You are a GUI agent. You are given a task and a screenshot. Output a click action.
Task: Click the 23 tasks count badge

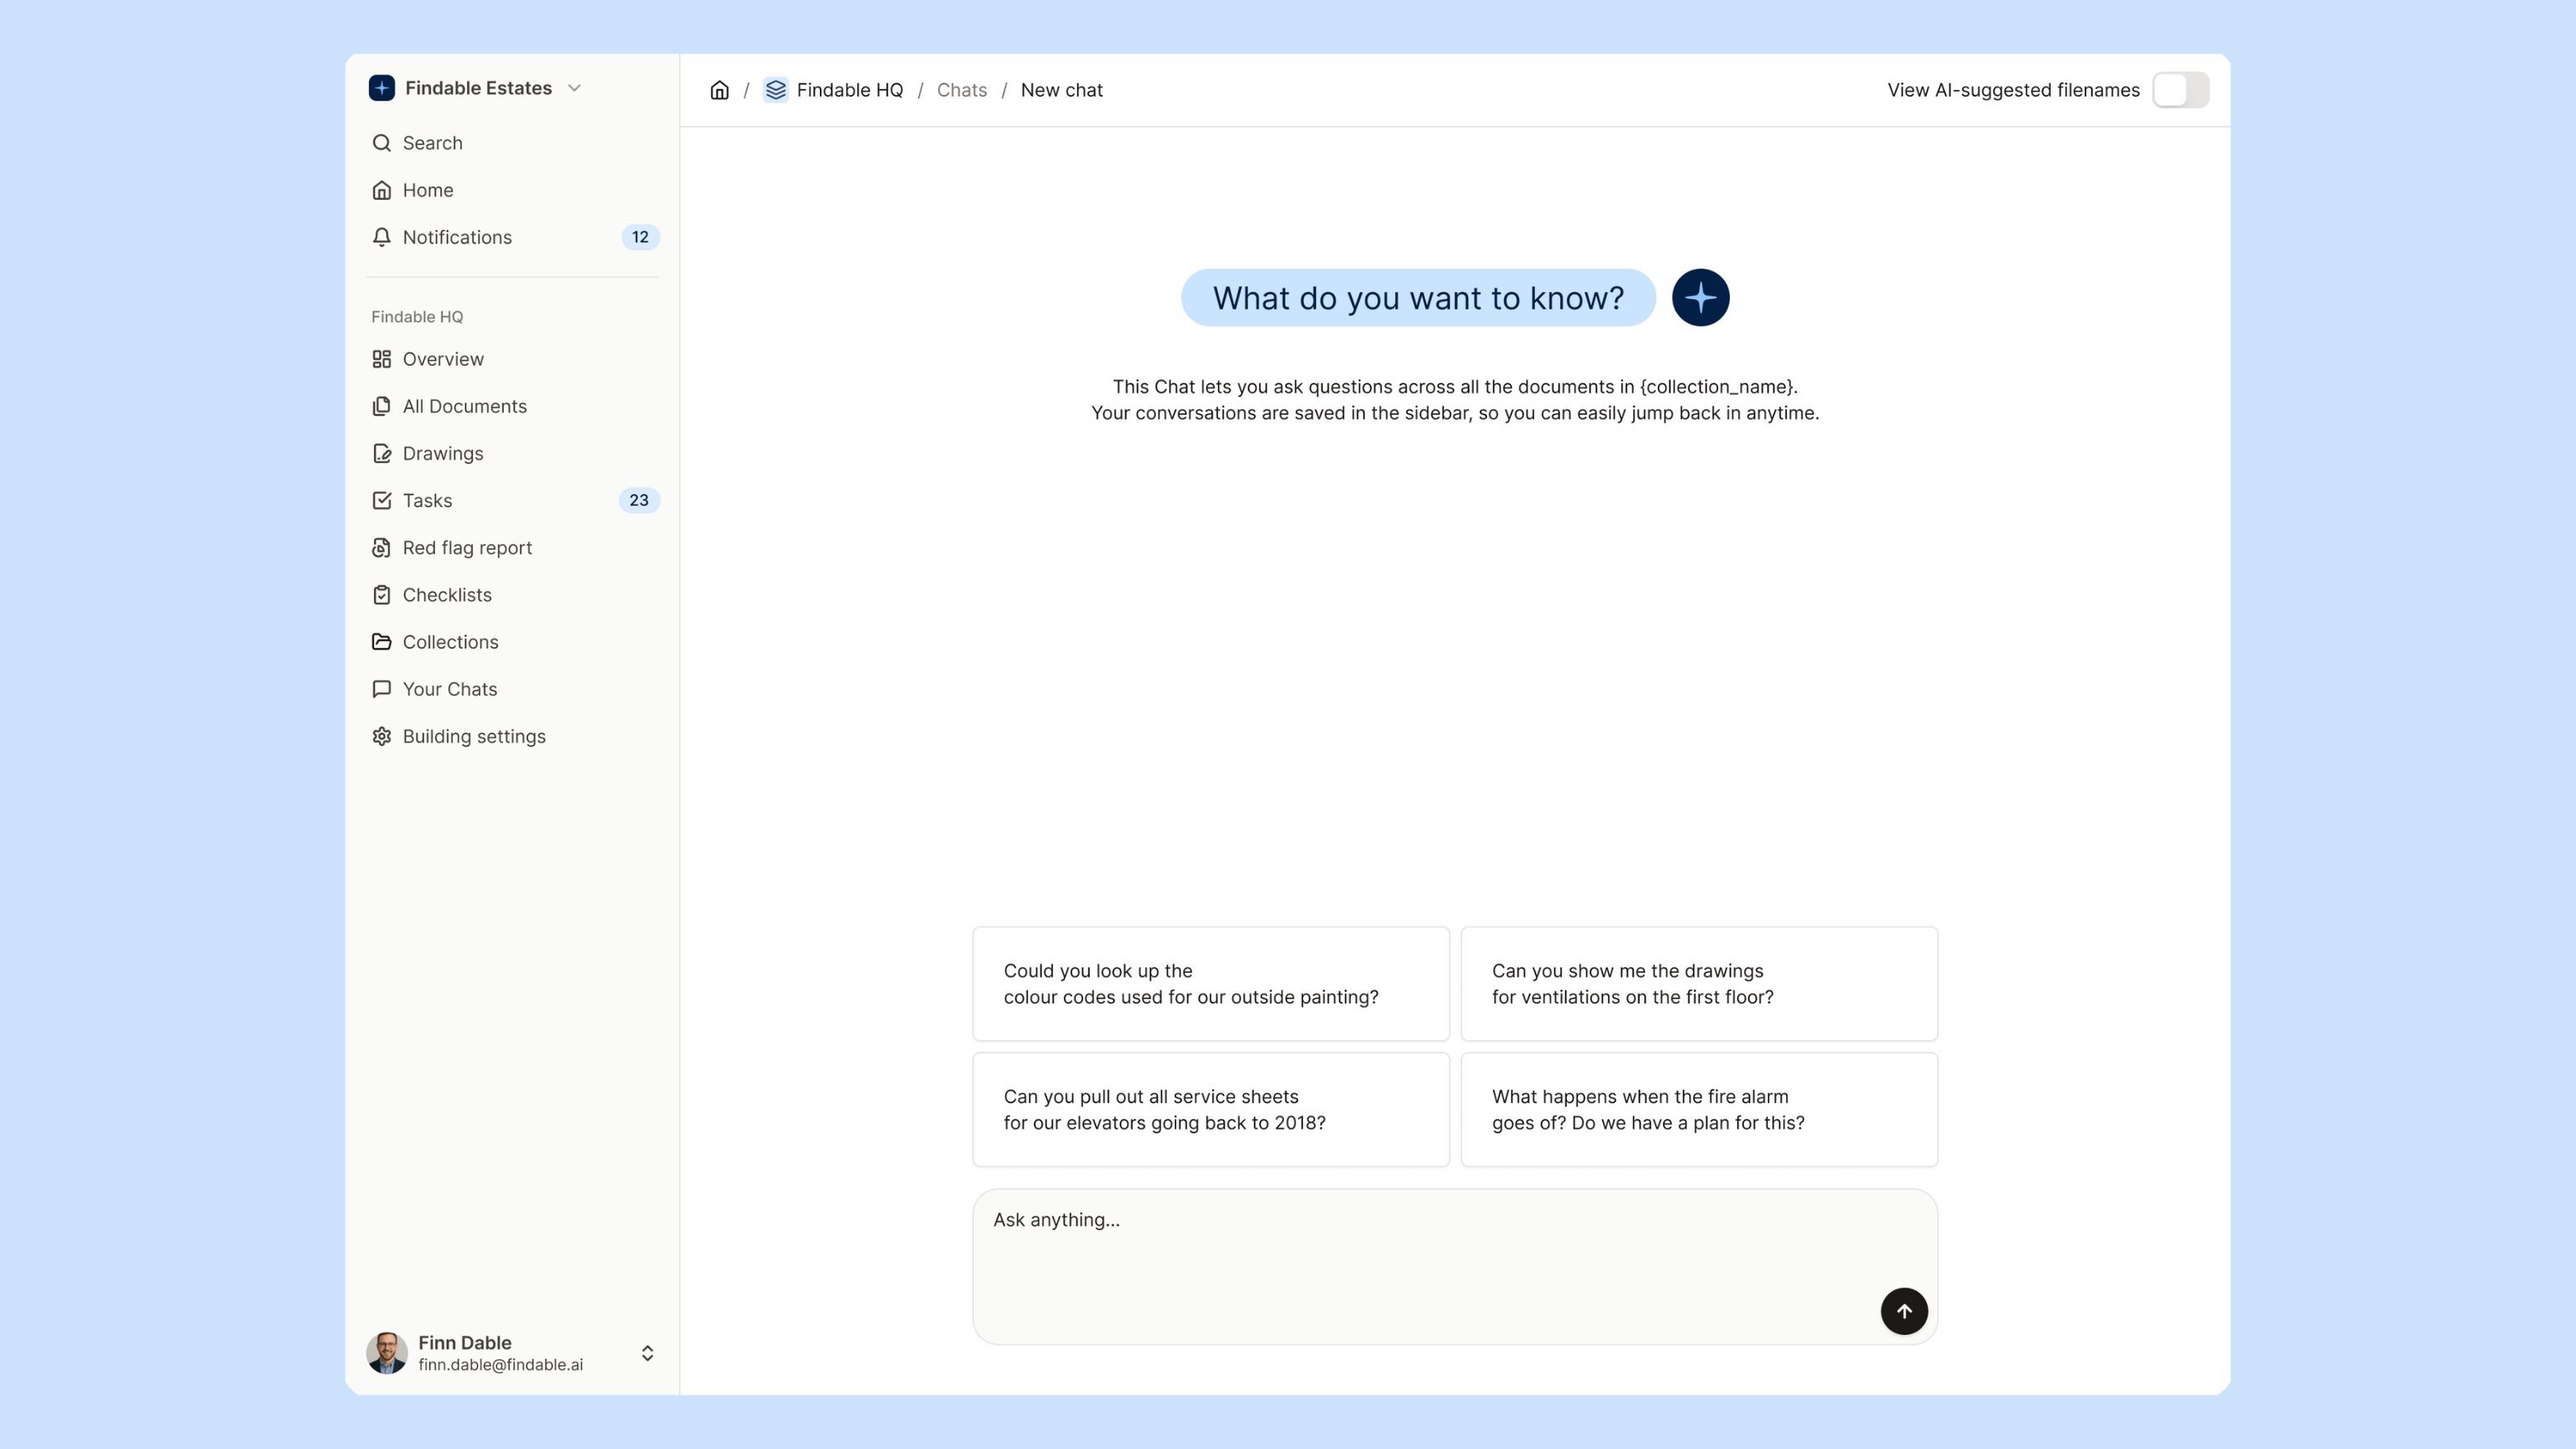[639, 500]
